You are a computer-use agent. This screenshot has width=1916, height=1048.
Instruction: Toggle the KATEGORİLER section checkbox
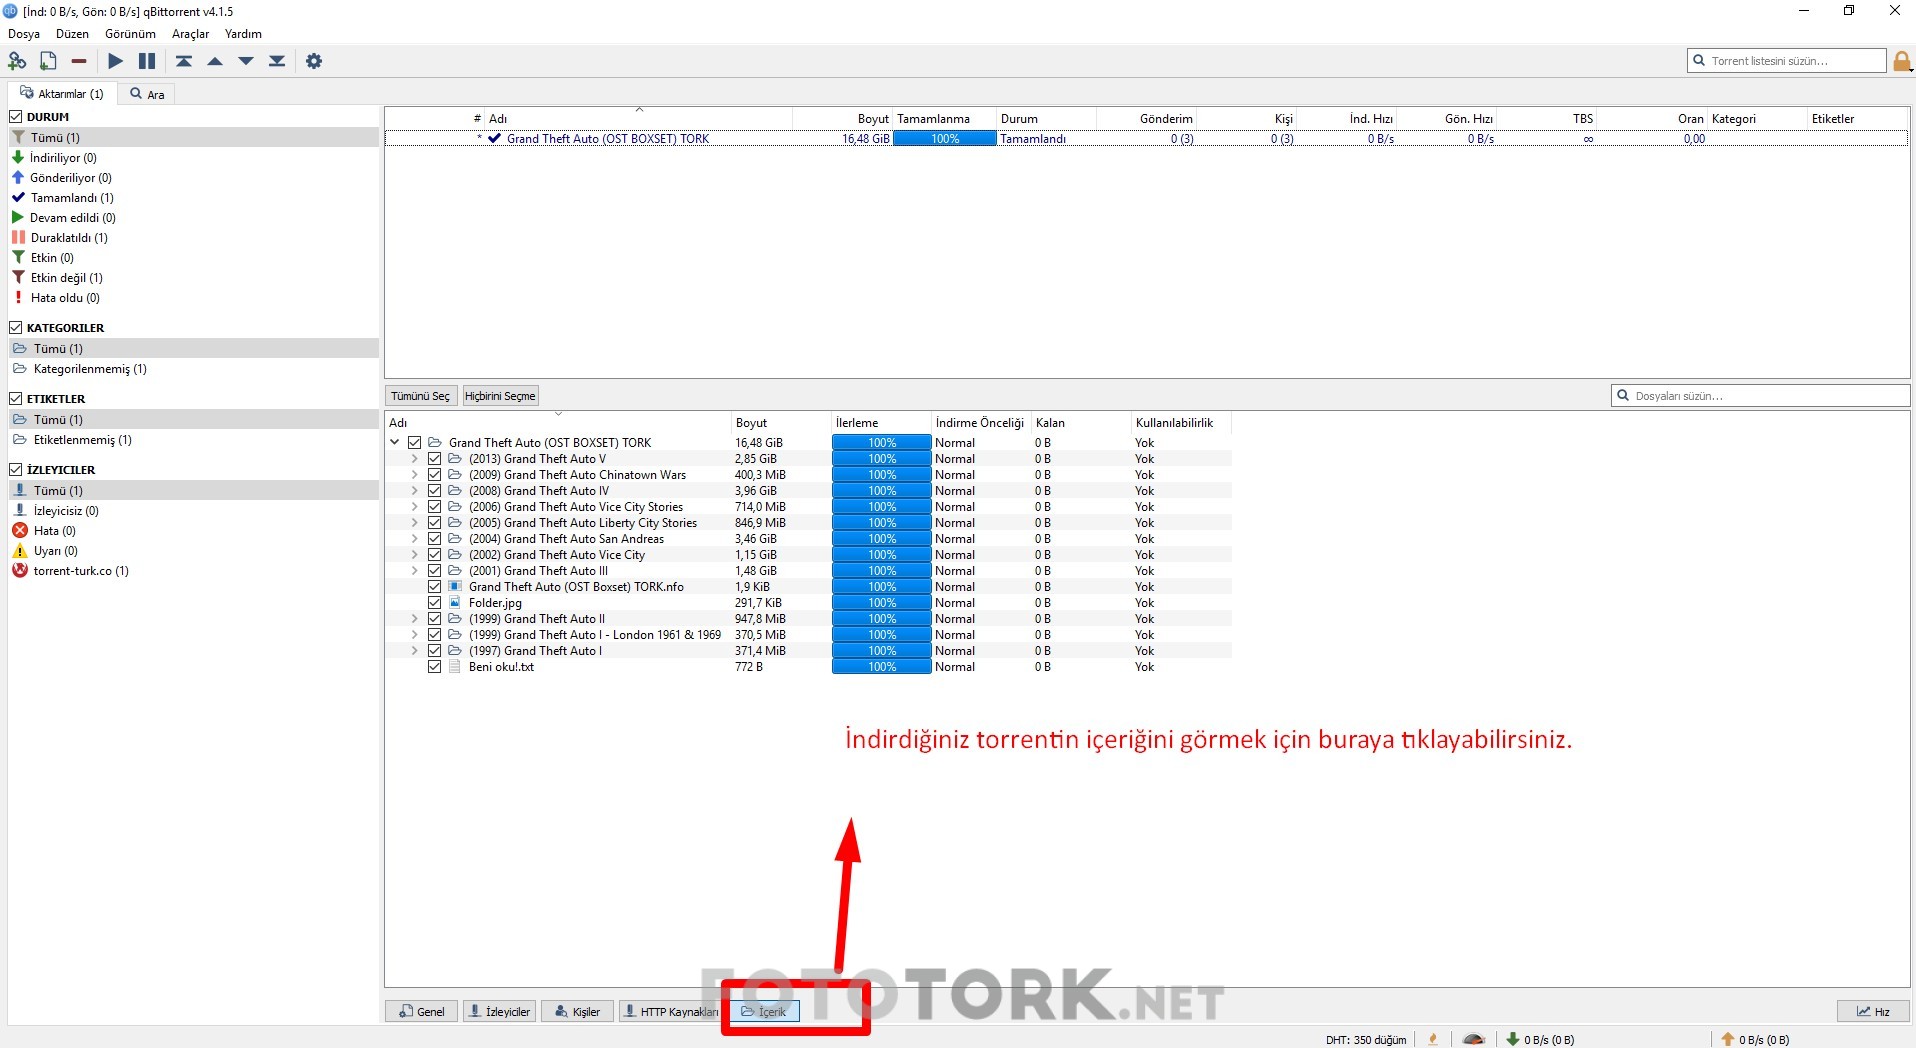click(16, 328)
